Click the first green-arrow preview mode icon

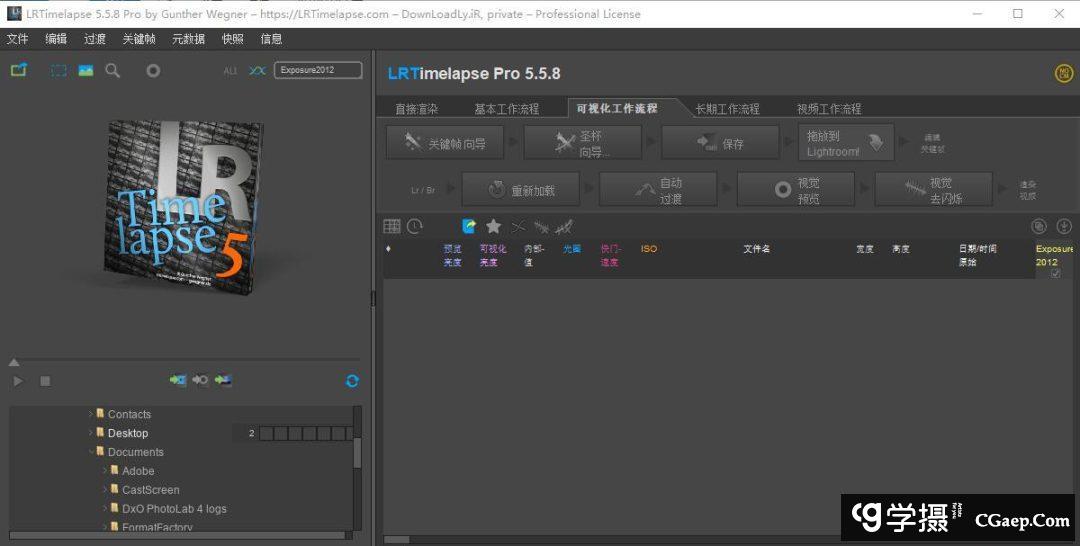pyautogui.click(x=178, y=380)
